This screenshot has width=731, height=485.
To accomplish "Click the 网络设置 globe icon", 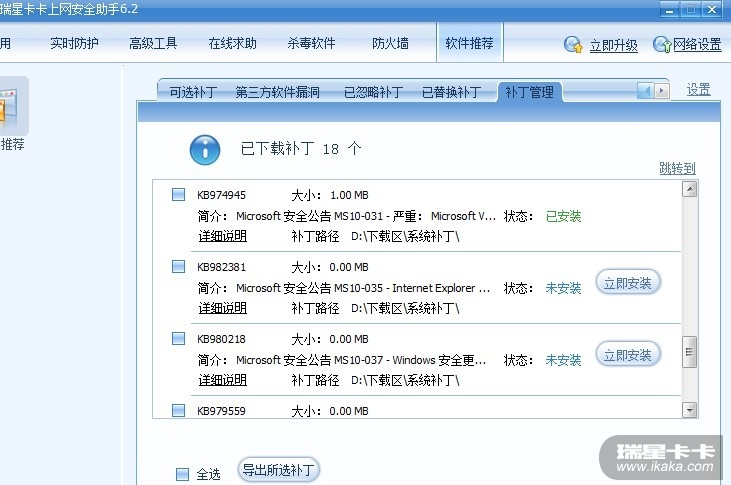I will click(x=662, y=45).
